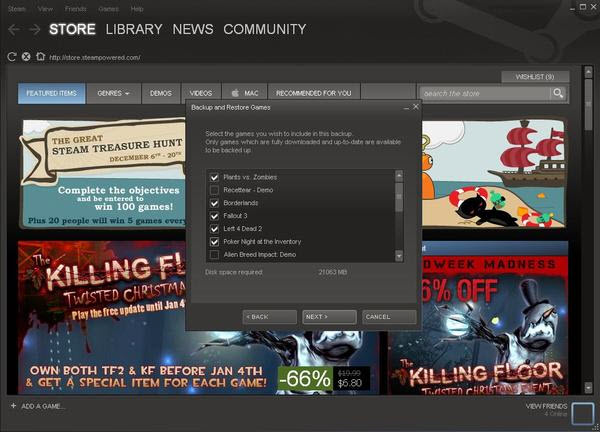Check the Recettear - Demo checkbox

(x=214, y=189)
